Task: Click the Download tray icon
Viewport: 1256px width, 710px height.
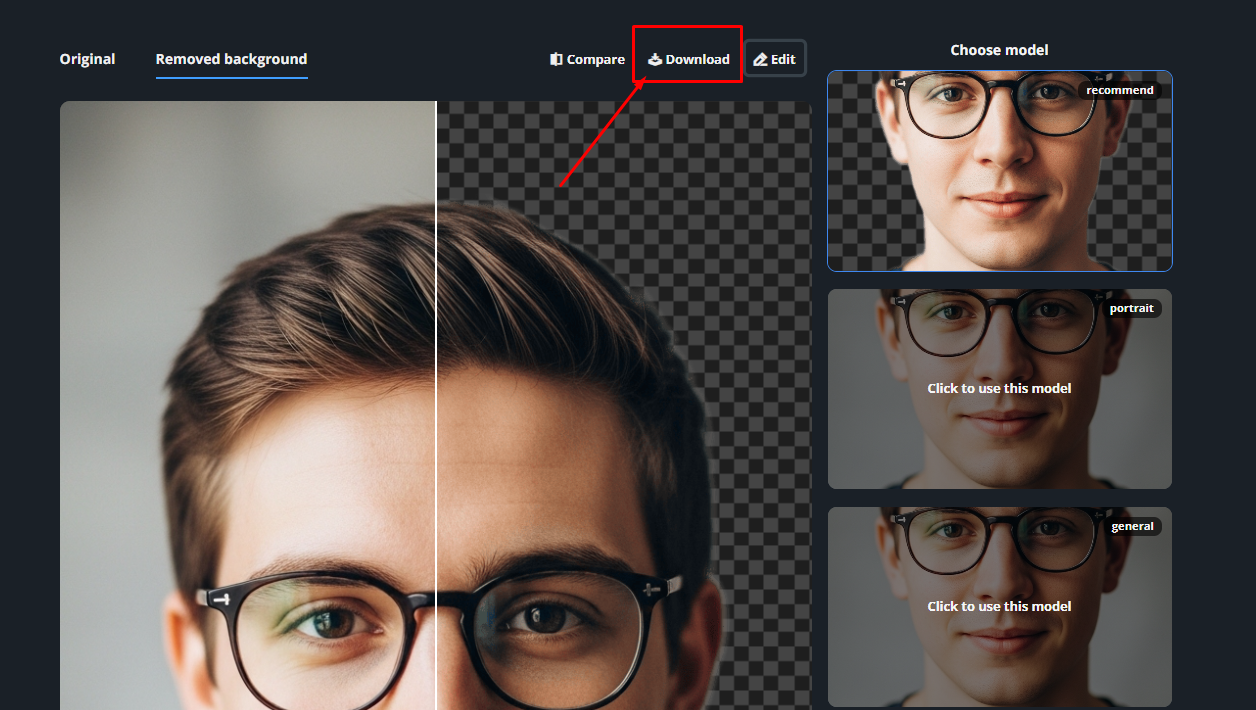Action: coord(655,59)
